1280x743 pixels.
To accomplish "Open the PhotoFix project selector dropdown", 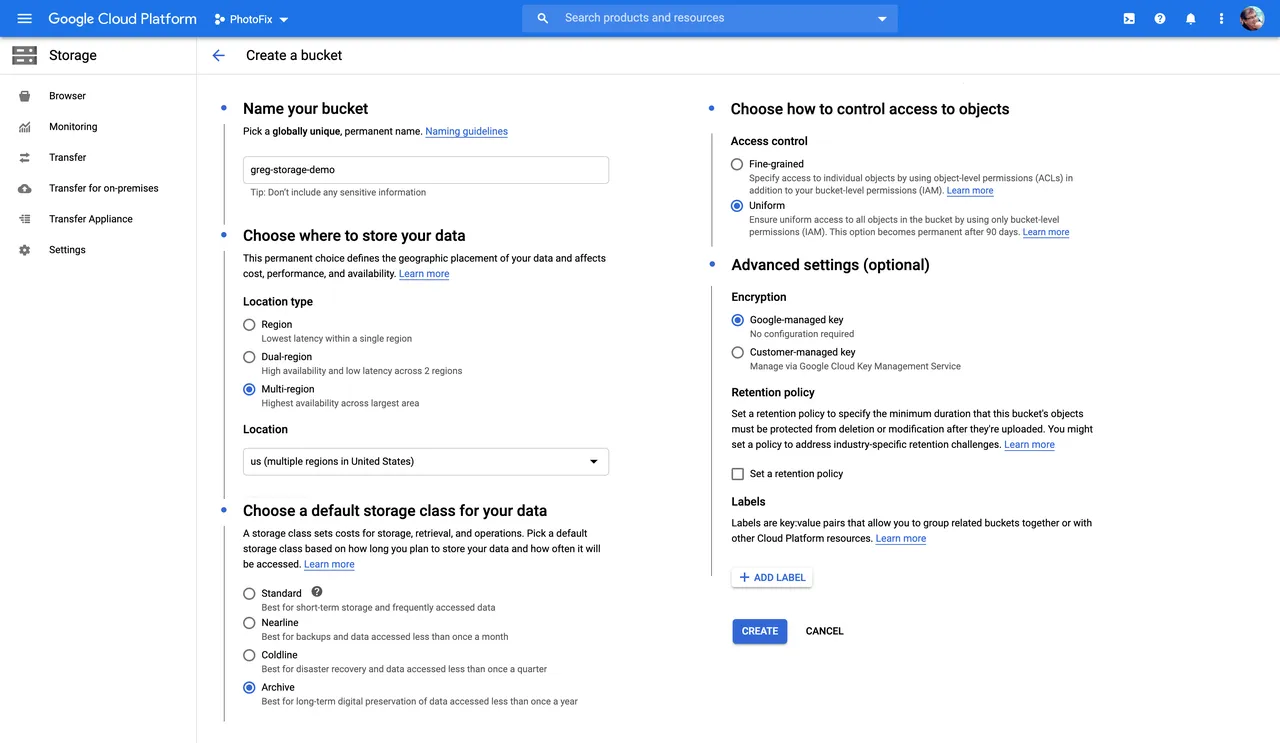I will point(252,19).
